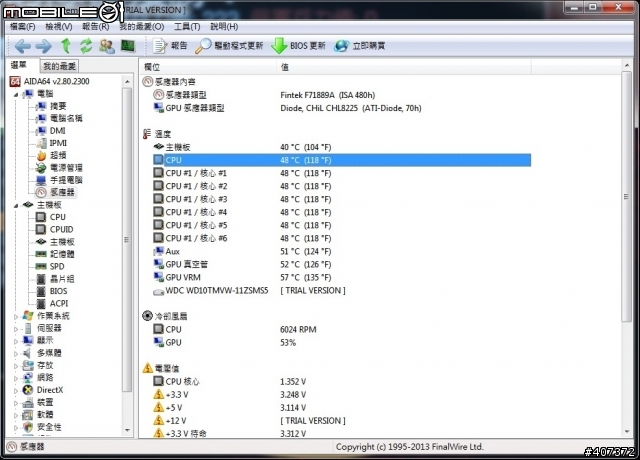
Task: Go back with the blue left arrow
Action: 22,46
